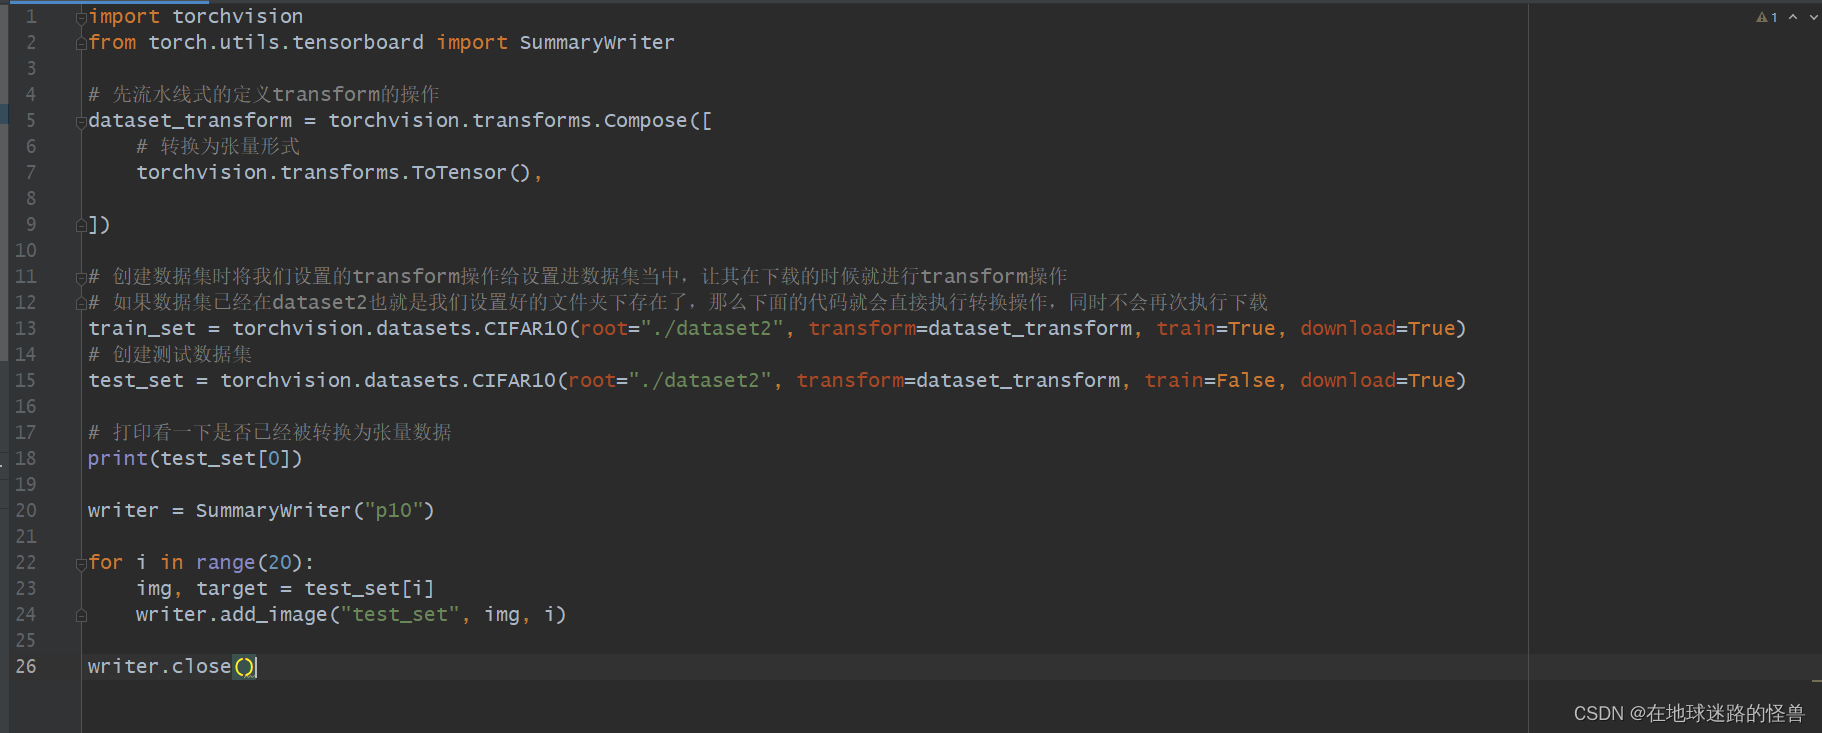Click 'for' keyword on line 22
1822x733 pixels.
[x=106, y=562]
